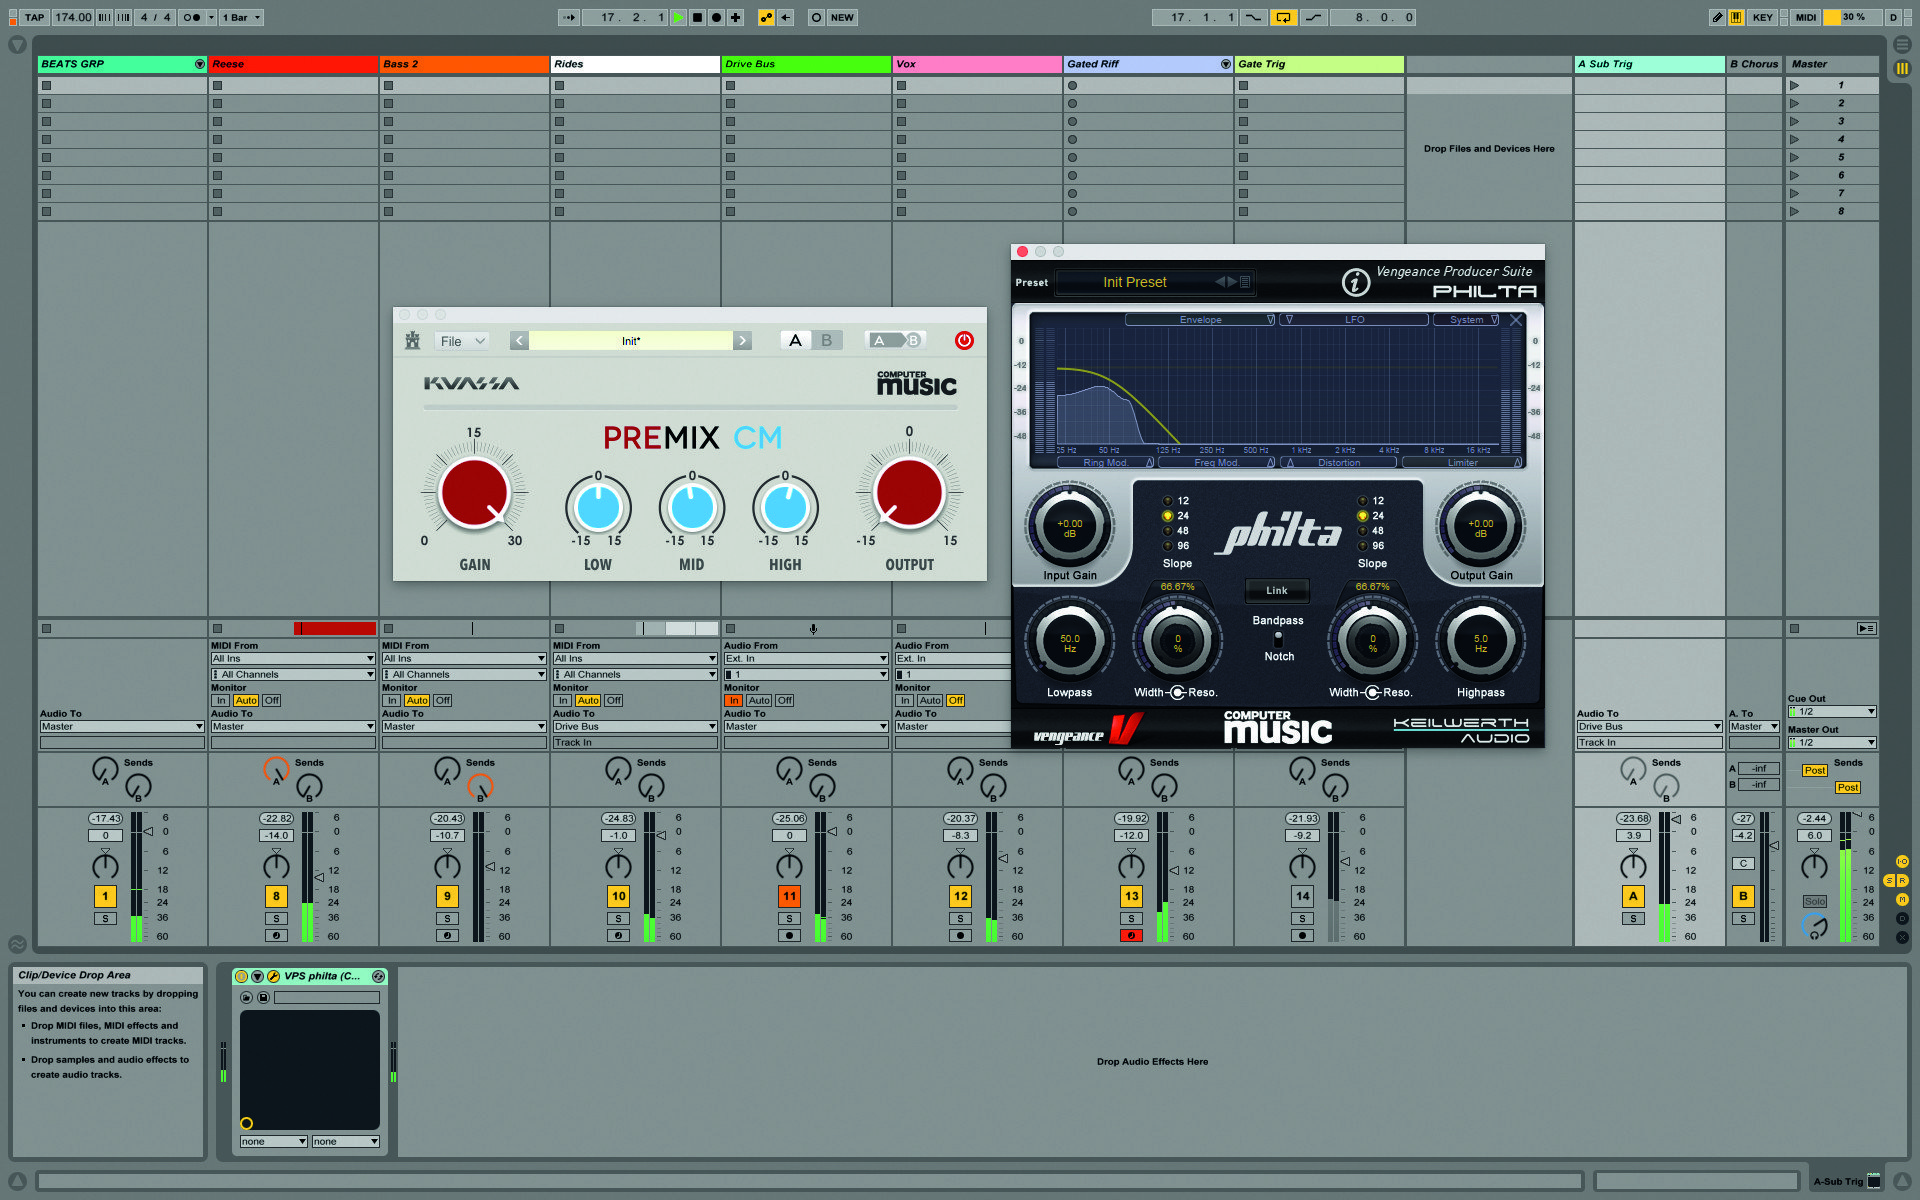The height and width of the screenshot is (1200, 1920).
Task: Open Cue Out 1/2 dropdown
Action: click(x=1831, y=711)
